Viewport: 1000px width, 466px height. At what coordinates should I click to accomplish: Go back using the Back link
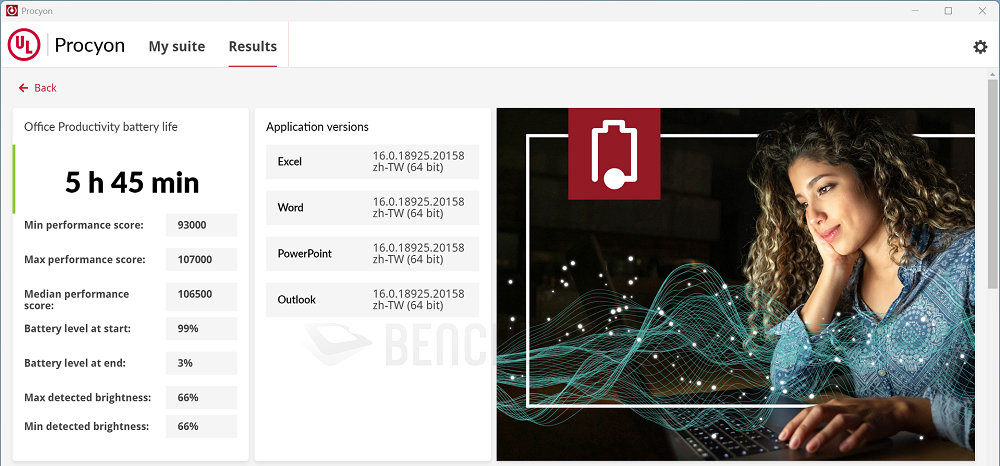tap(38, 88)
